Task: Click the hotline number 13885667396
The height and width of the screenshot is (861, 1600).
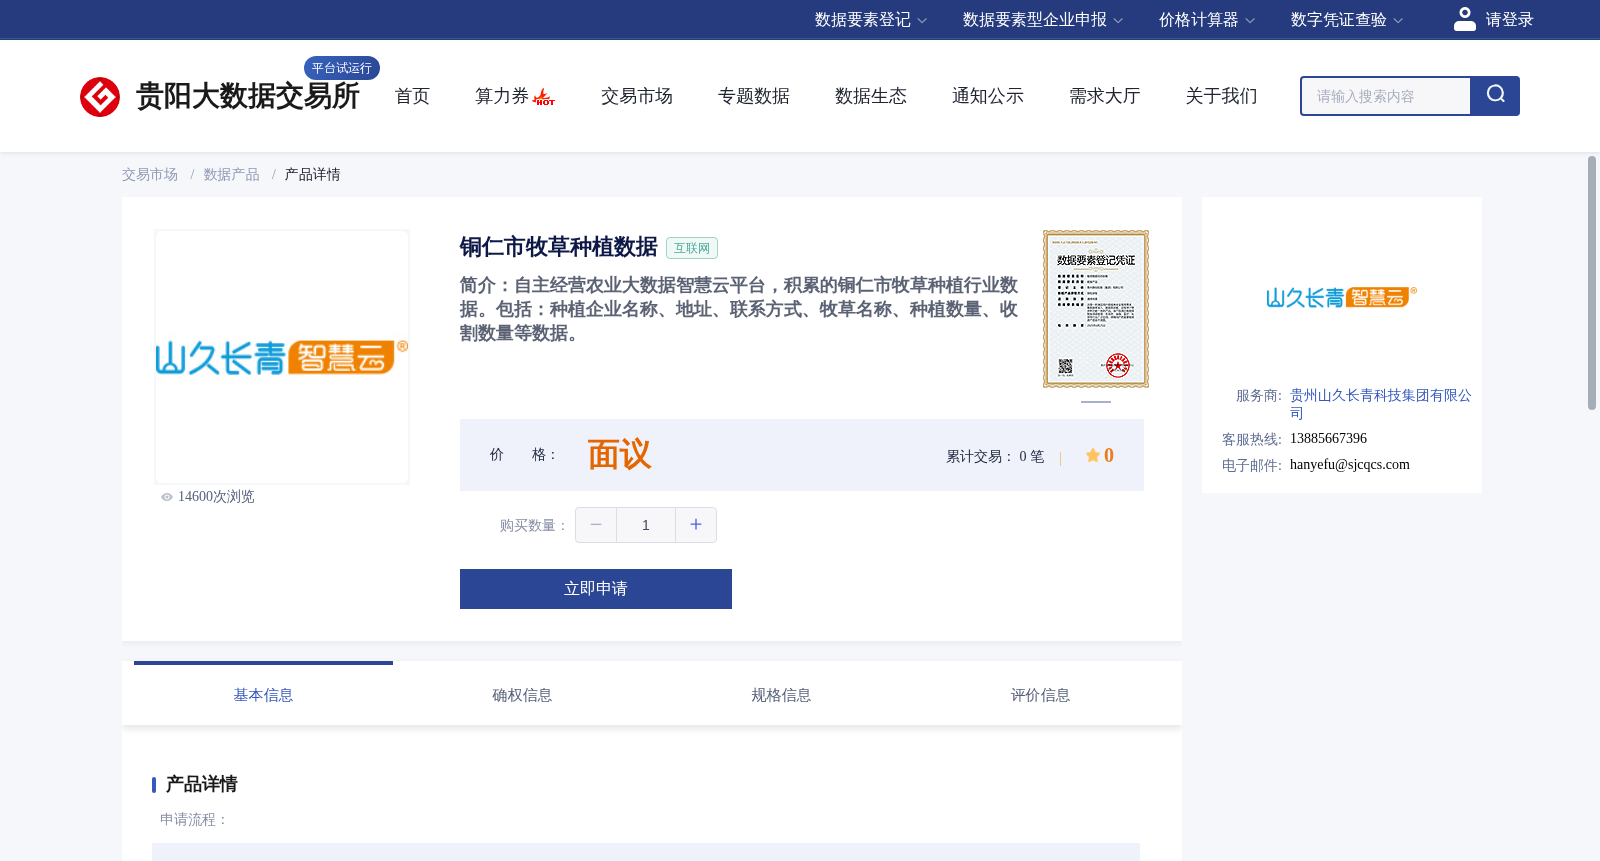Action: [1328, 439]
